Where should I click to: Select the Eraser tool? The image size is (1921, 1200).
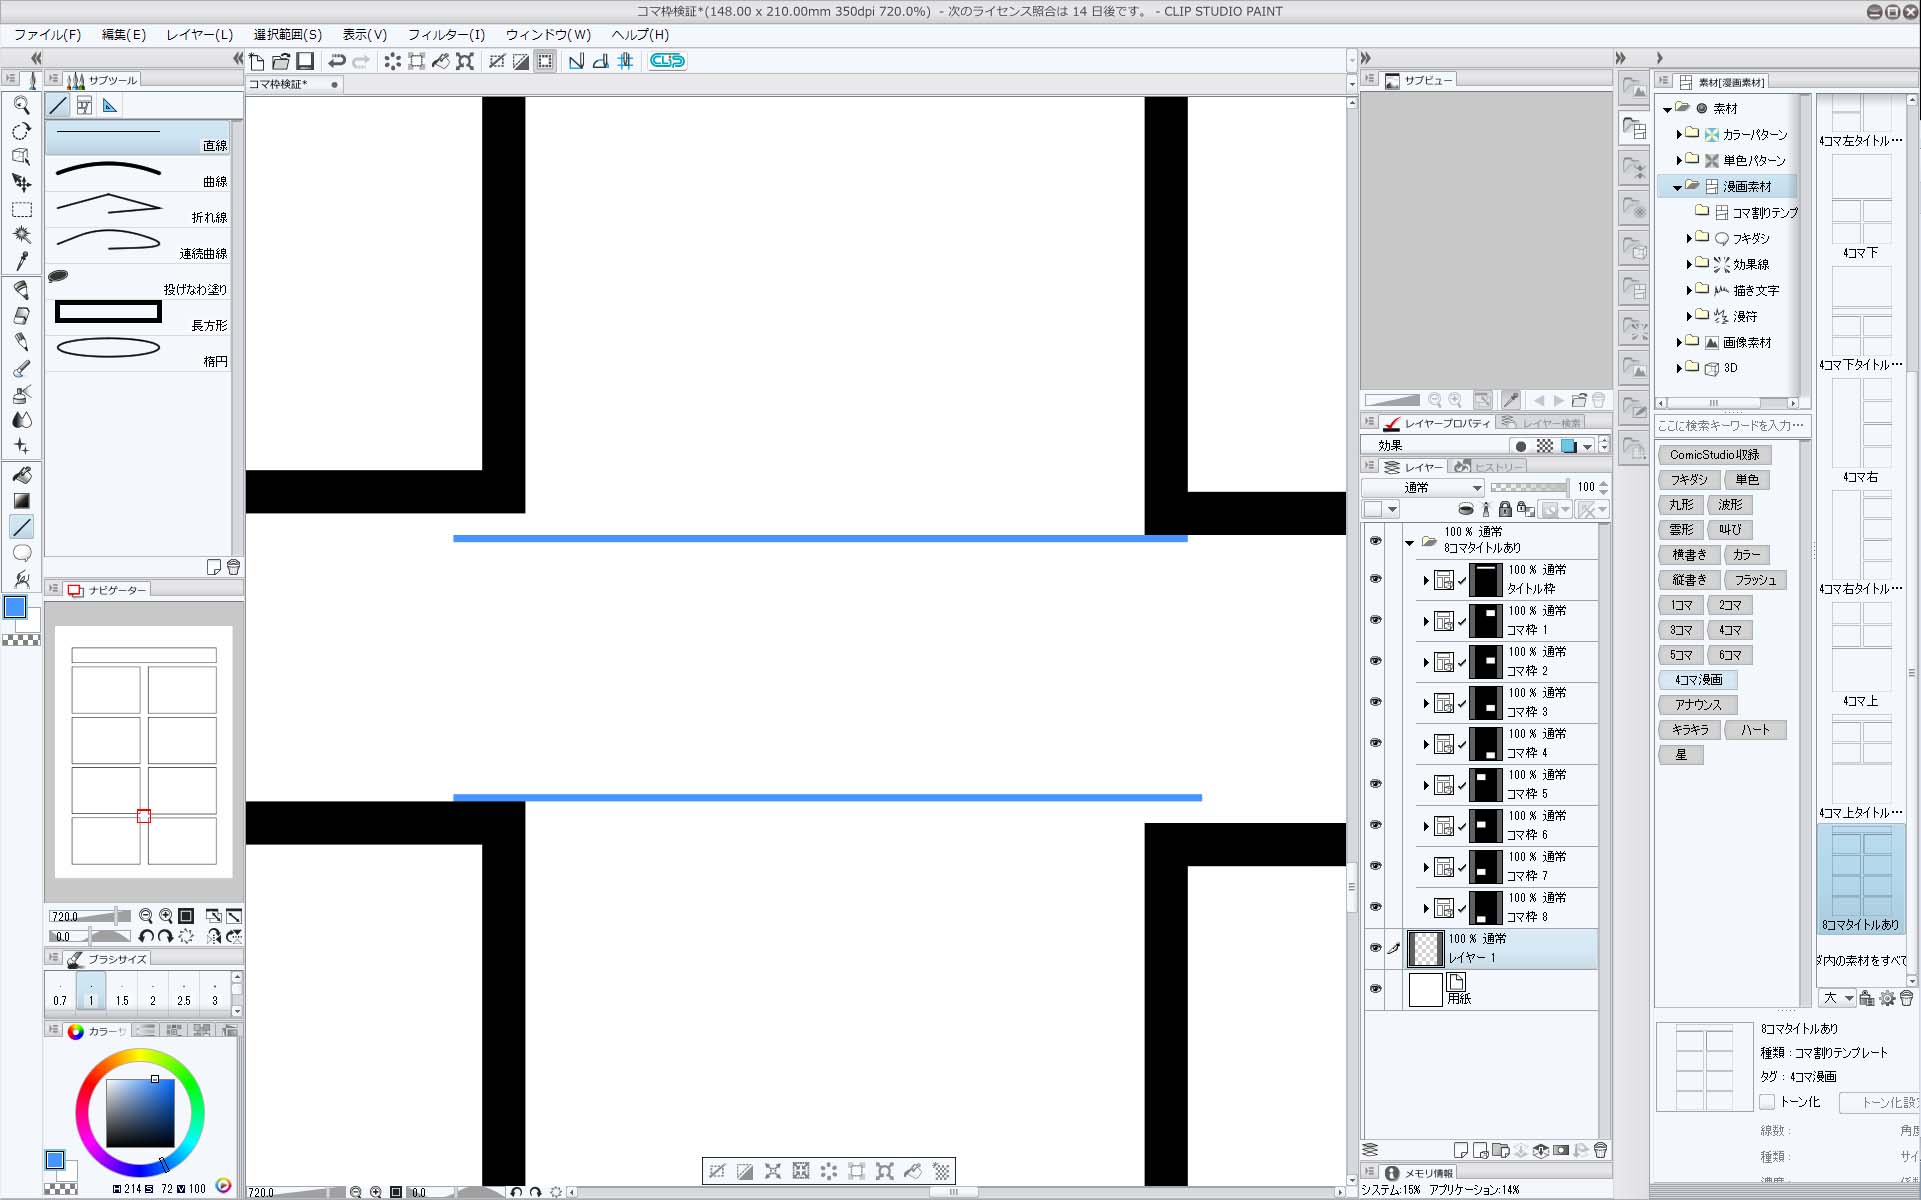coord(21,315)
